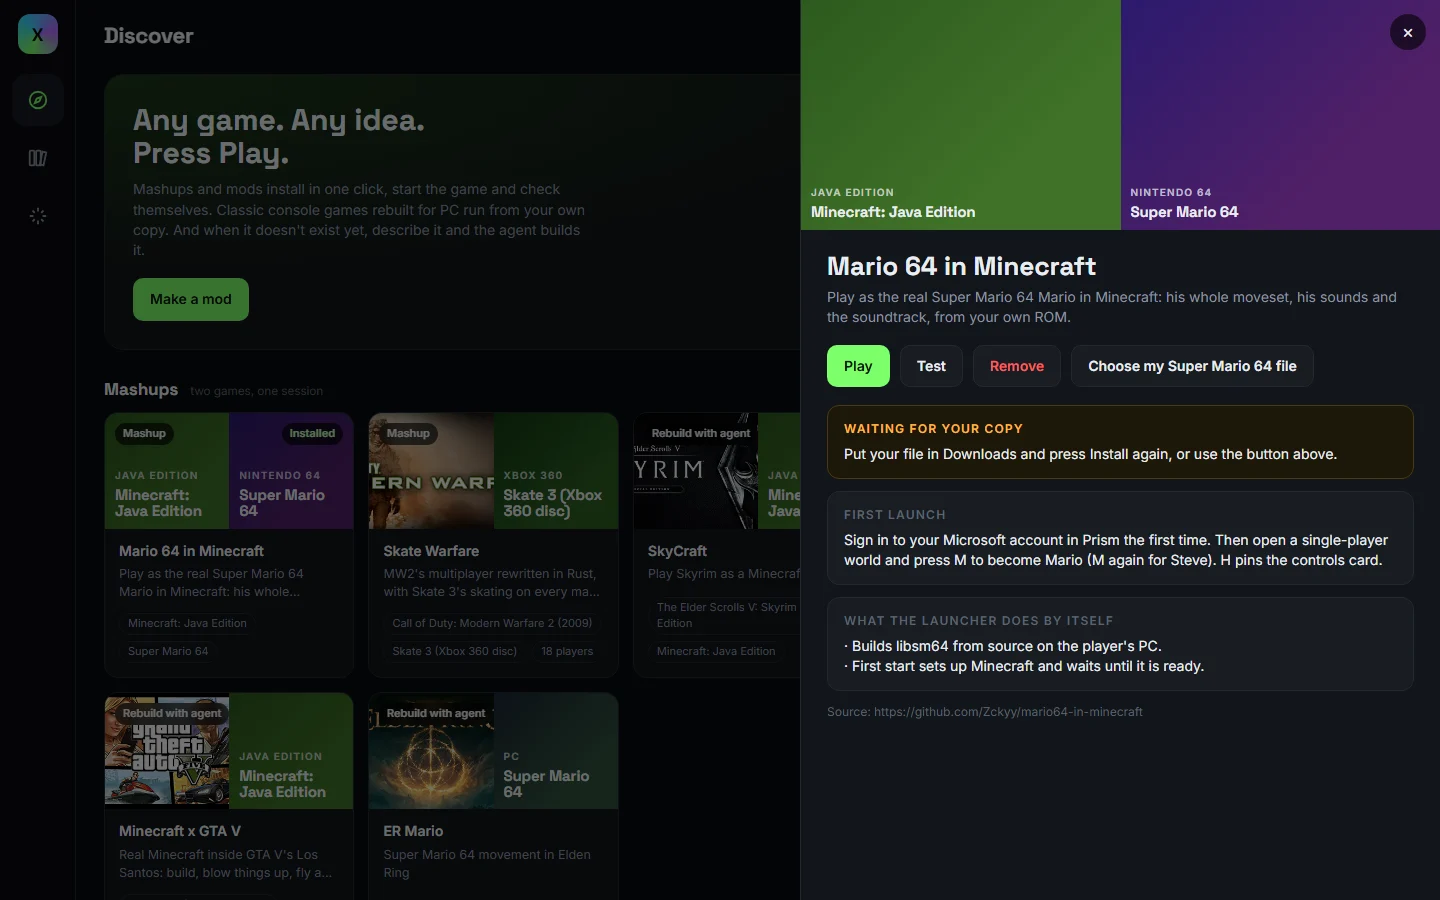Open the ER Mario card
Viewport: 1440px width, 900px height.
(x=493, y=795)
